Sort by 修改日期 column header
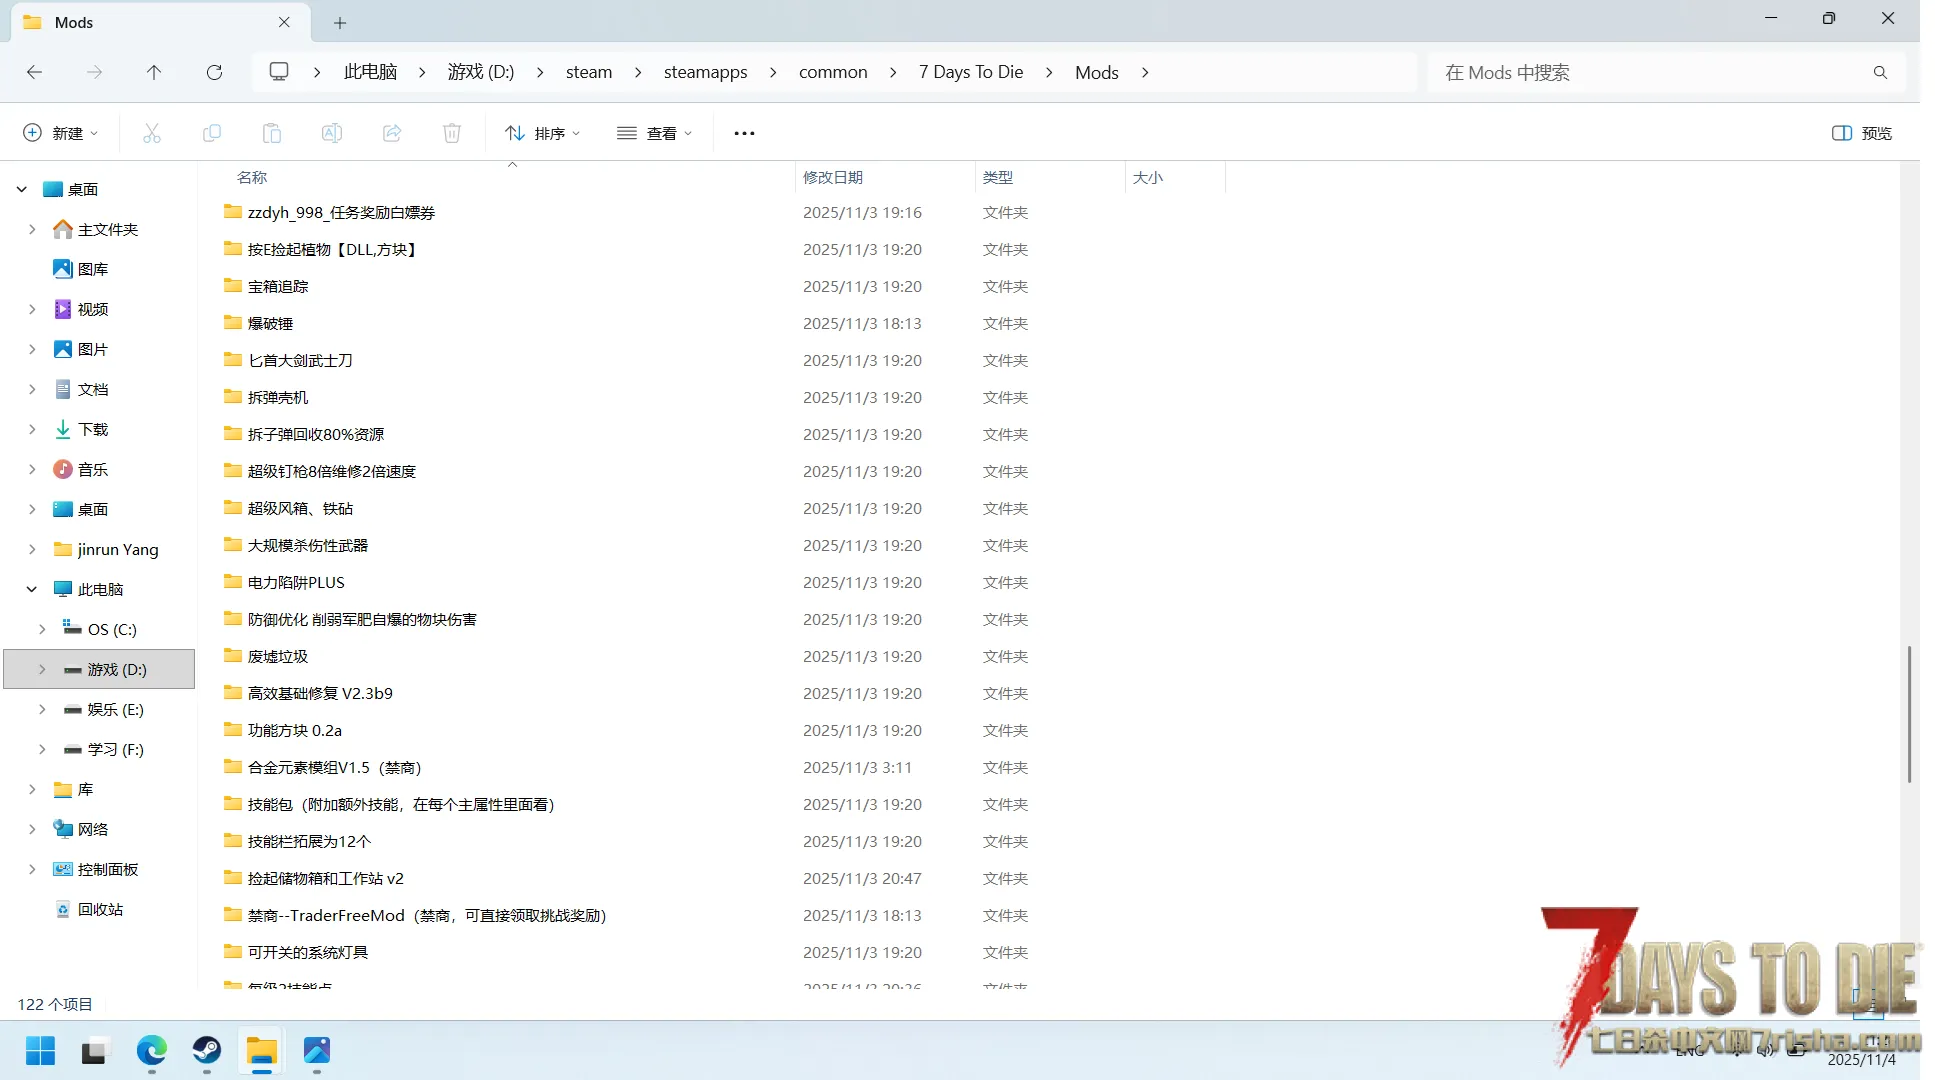This screenshot has height=1080, width=1935. point(833,177)
